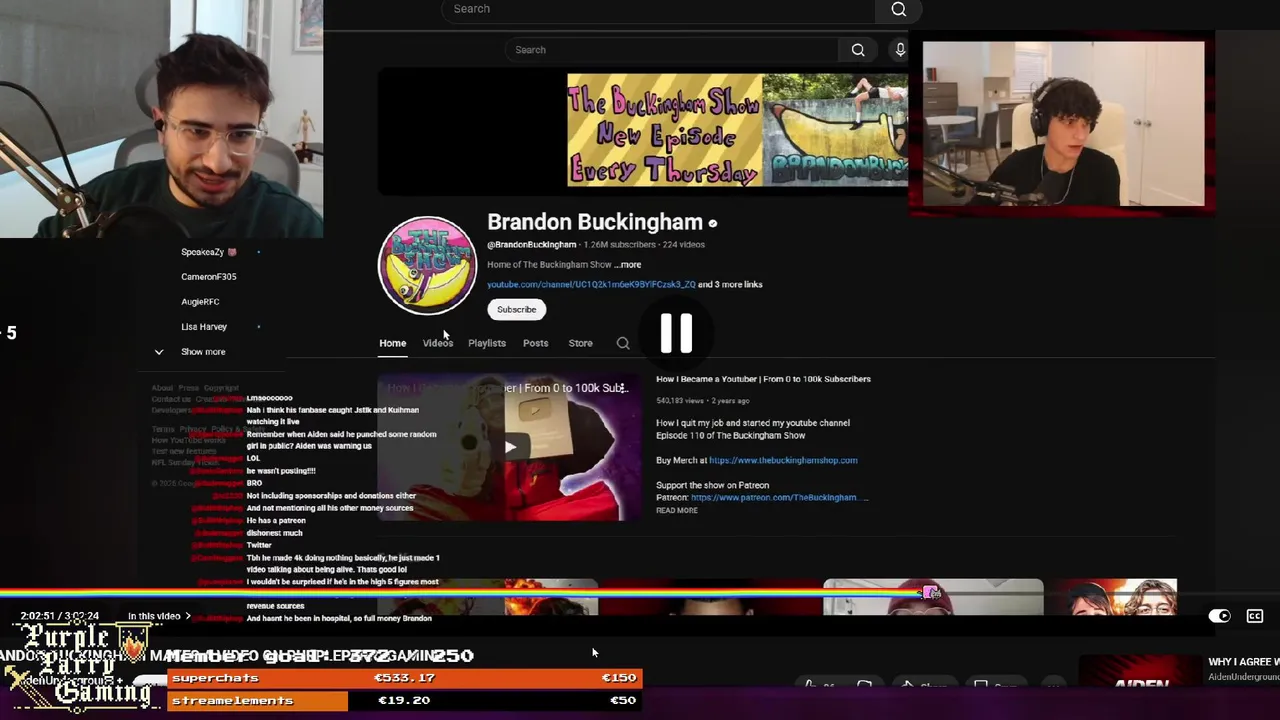Open 'How I Became a Youtuber' video title
Screen dimensions: 1280x720
click(x=763, y=379)
